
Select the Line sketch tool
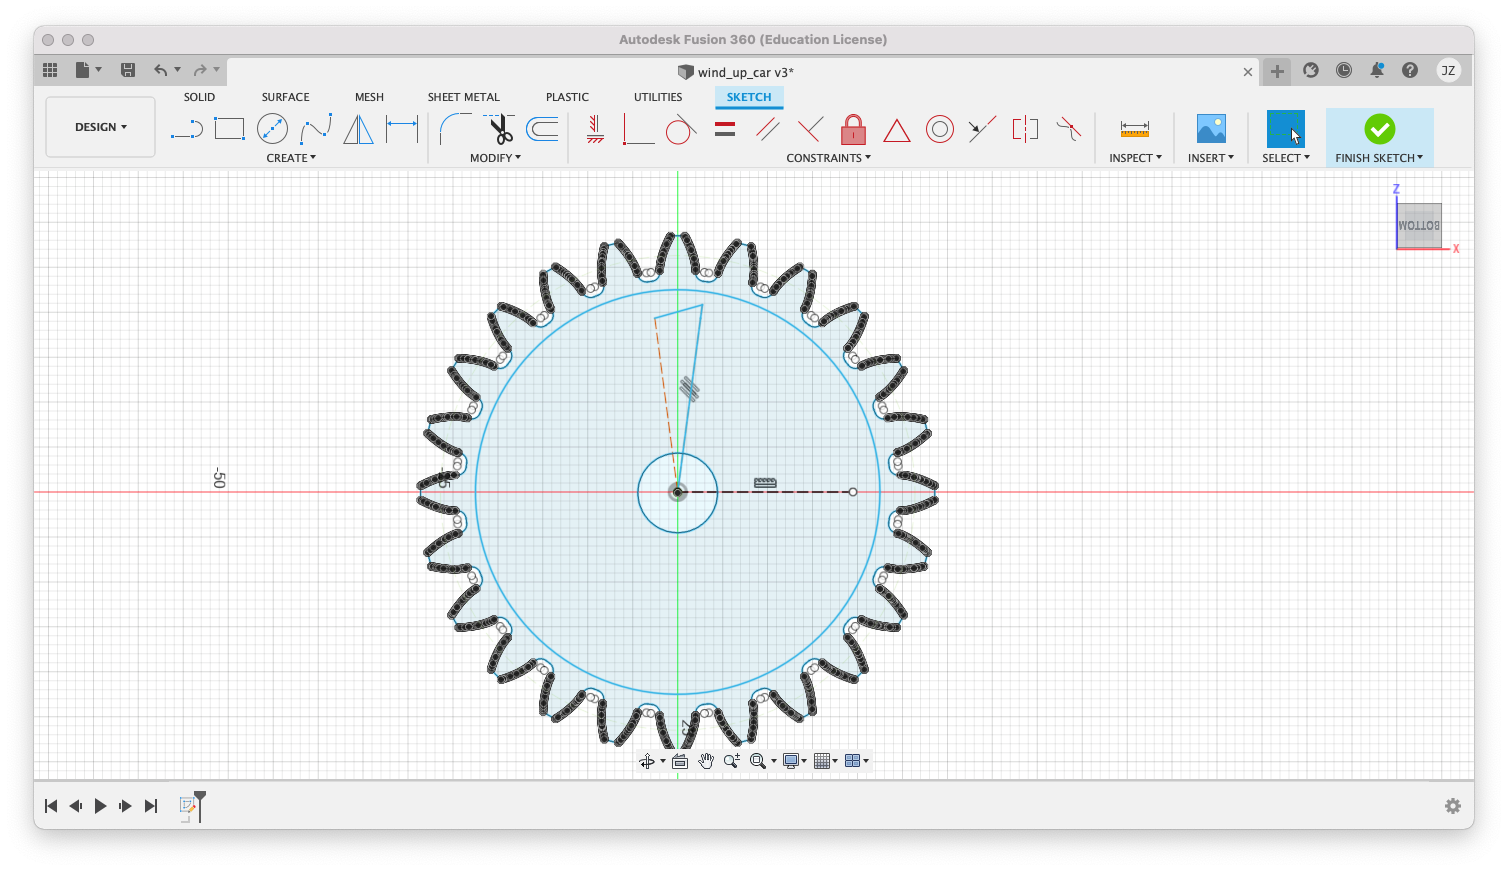pos(187,129)
